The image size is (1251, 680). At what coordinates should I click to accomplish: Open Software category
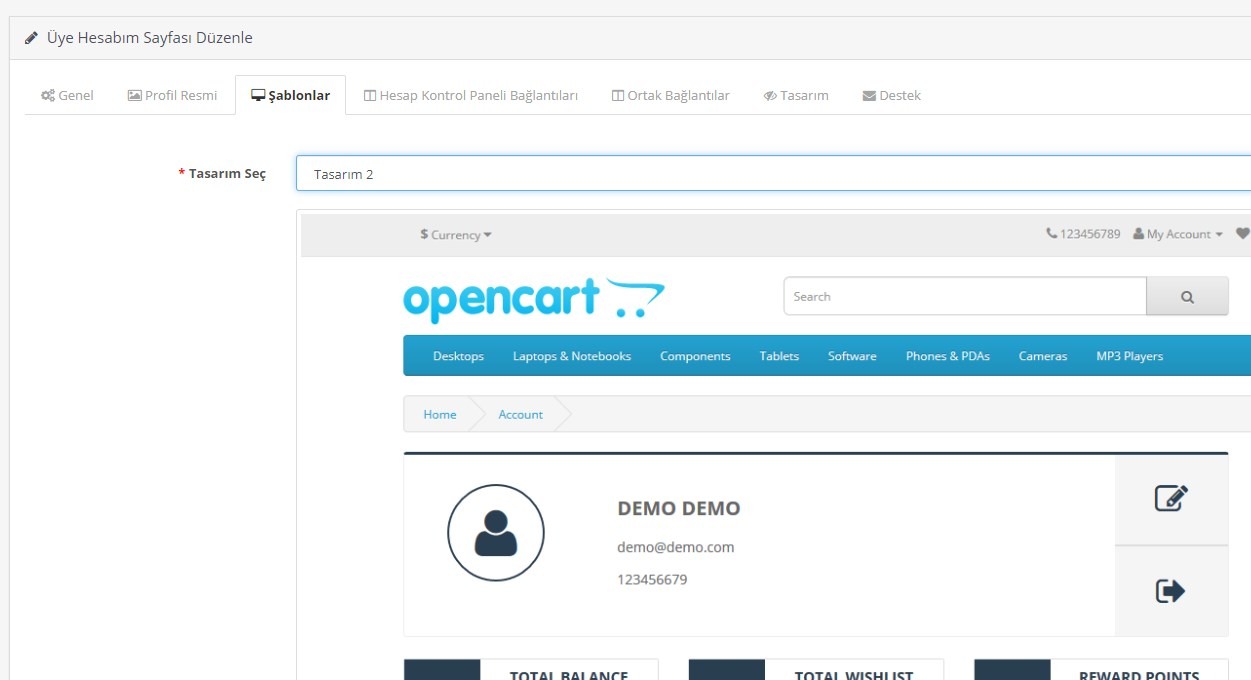pyautogui.click(x=852, y=356)
